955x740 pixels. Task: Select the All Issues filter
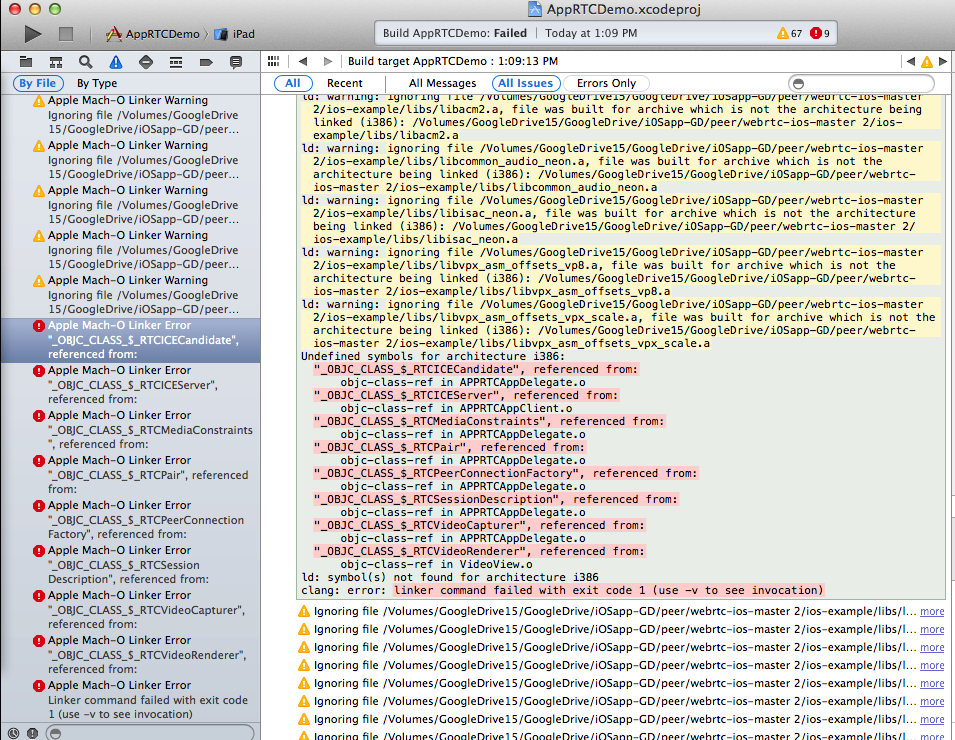click(x=526, y=83)
